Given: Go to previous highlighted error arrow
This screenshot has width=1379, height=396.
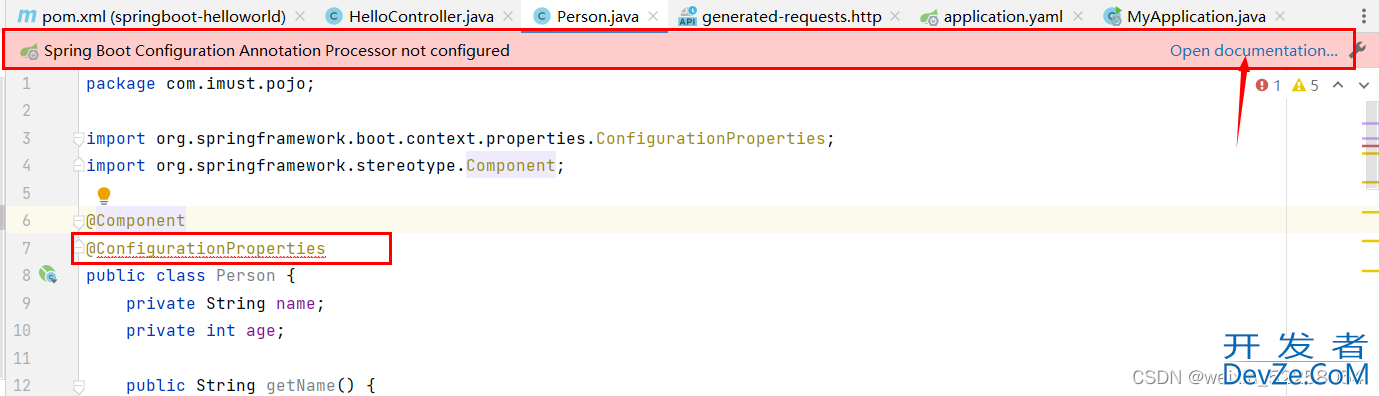Looking at the screenshot, I should tap(1338, 85).
